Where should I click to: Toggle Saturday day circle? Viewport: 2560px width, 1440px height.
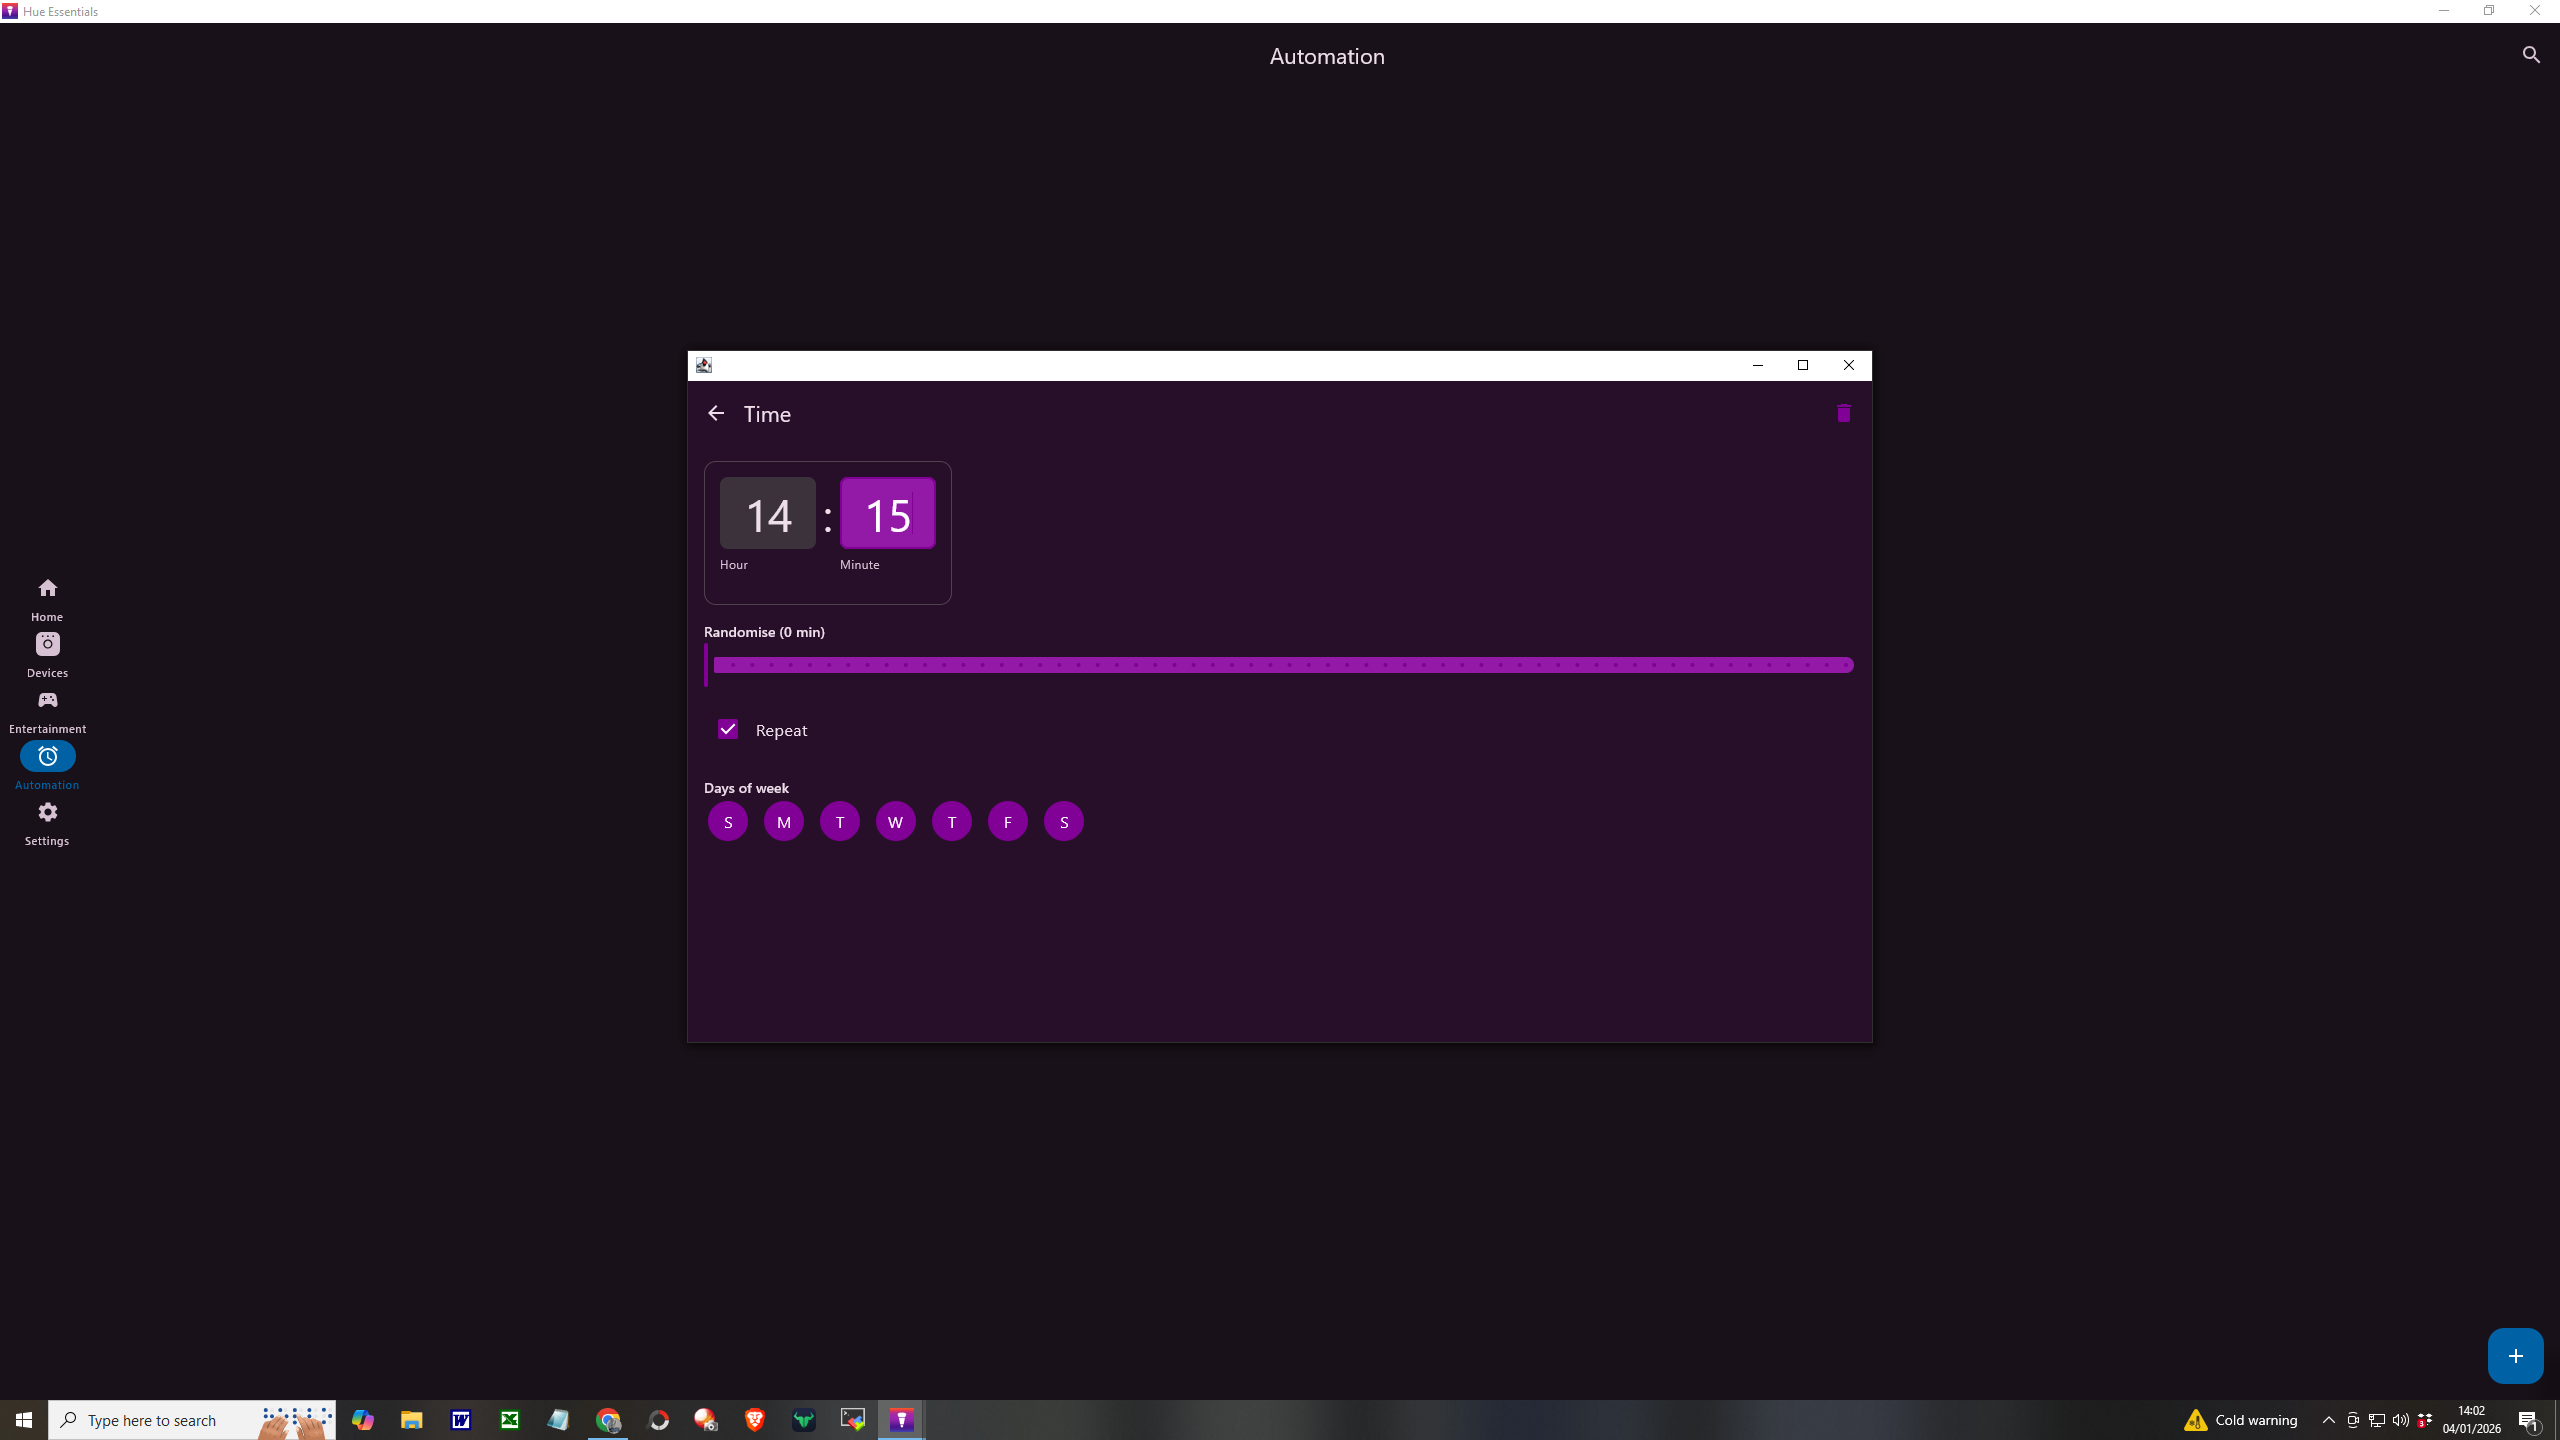[1064, 822]
